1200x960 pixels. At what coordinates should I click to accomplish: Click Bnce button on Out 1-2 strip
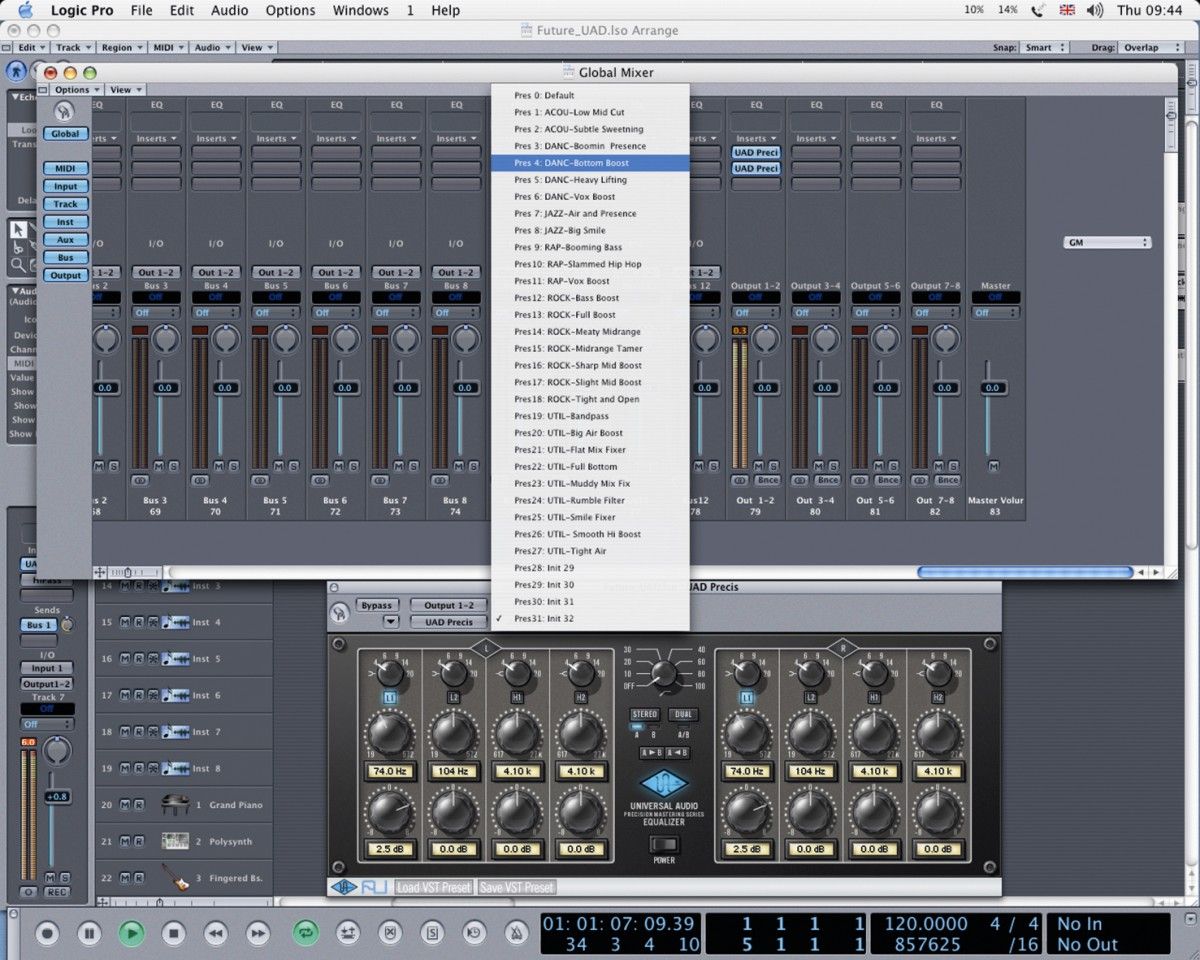[768, 481]
